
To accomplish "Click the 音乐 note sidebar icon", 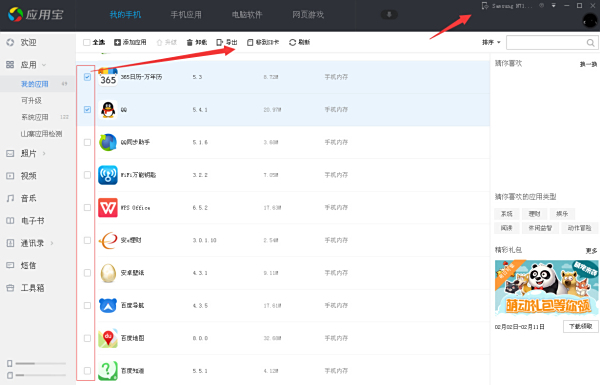I will tap(10, 198).
